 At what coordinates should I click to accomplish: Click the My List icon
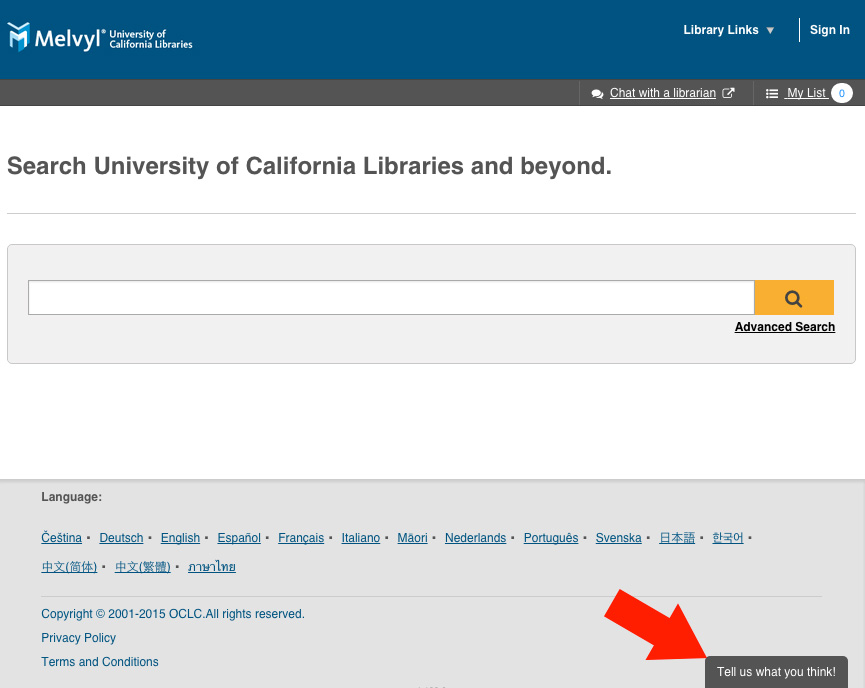(x=772, y=93)
